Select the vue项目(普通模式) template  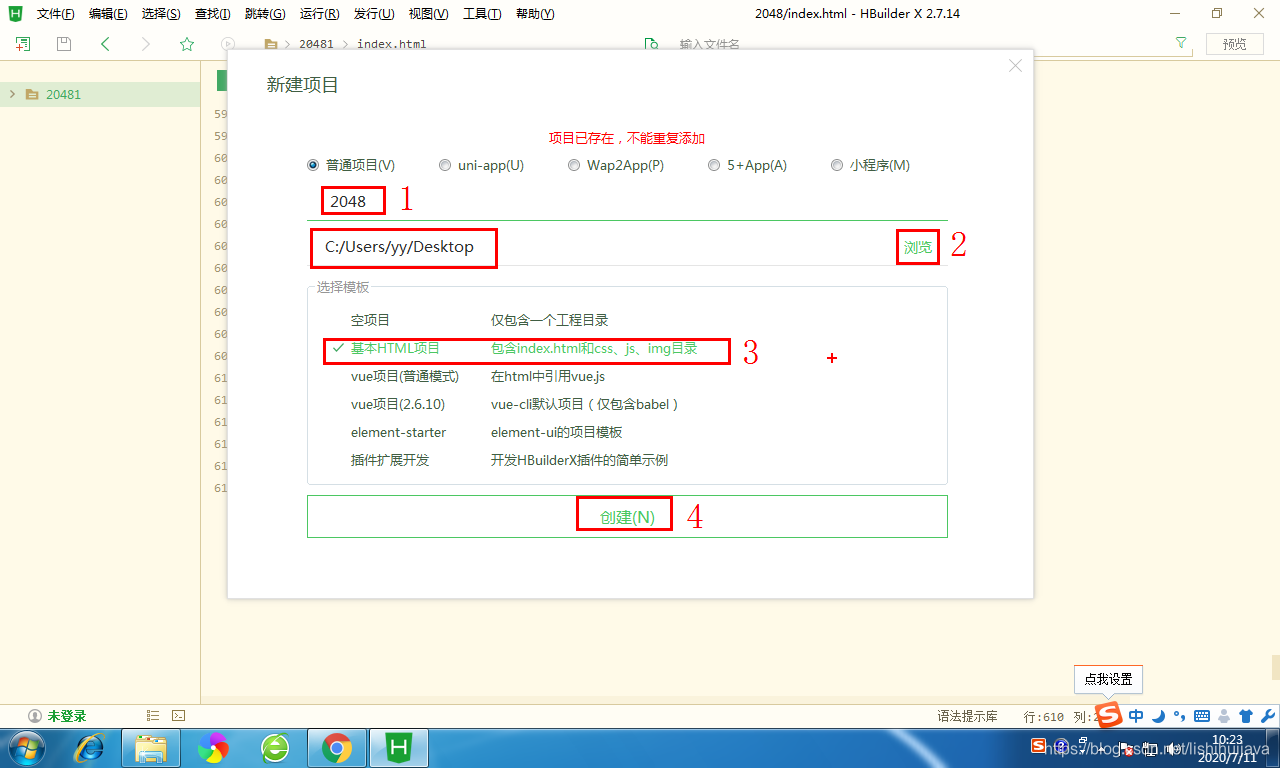click(x=627, y=376)
